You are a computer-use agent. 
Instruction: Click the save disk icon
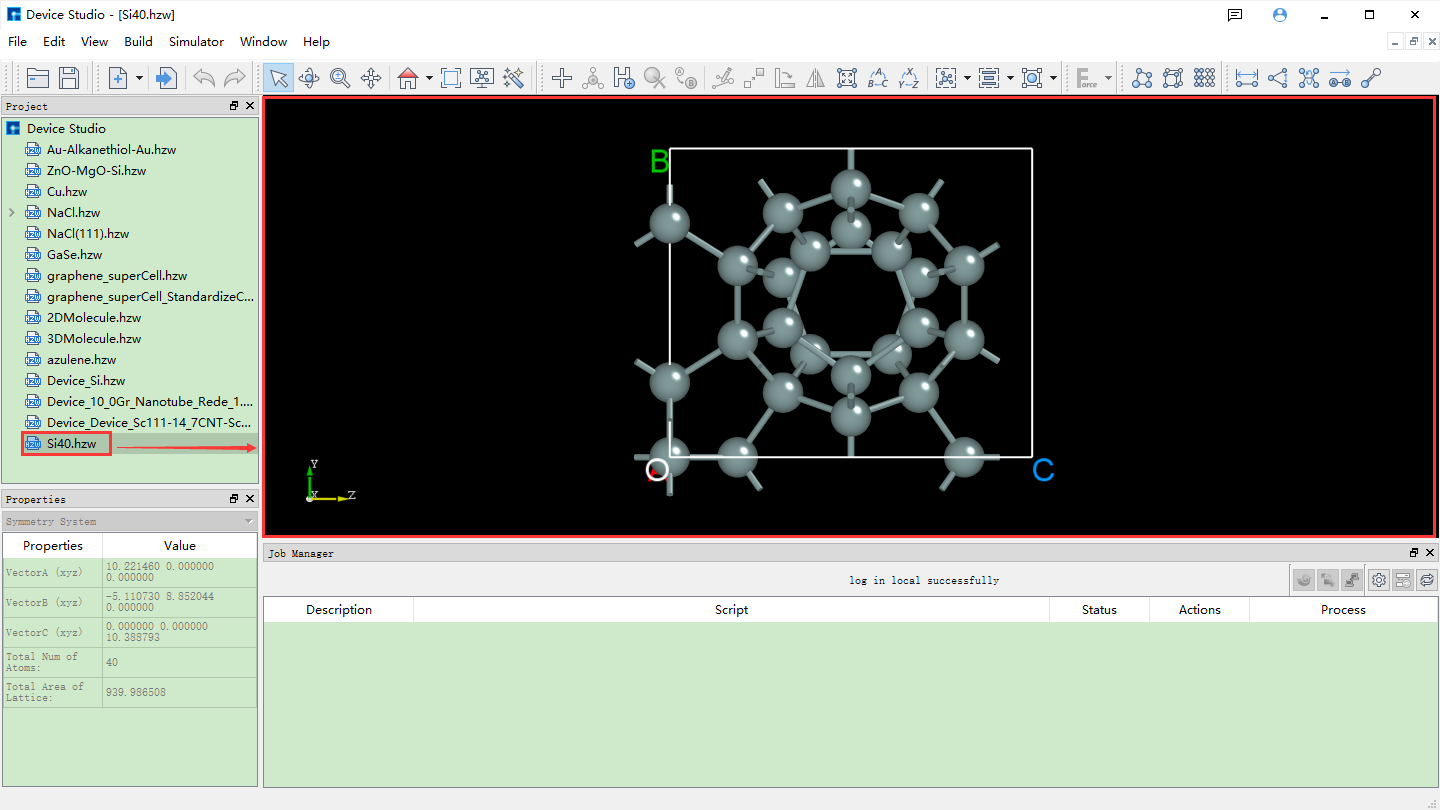point(69,78)
